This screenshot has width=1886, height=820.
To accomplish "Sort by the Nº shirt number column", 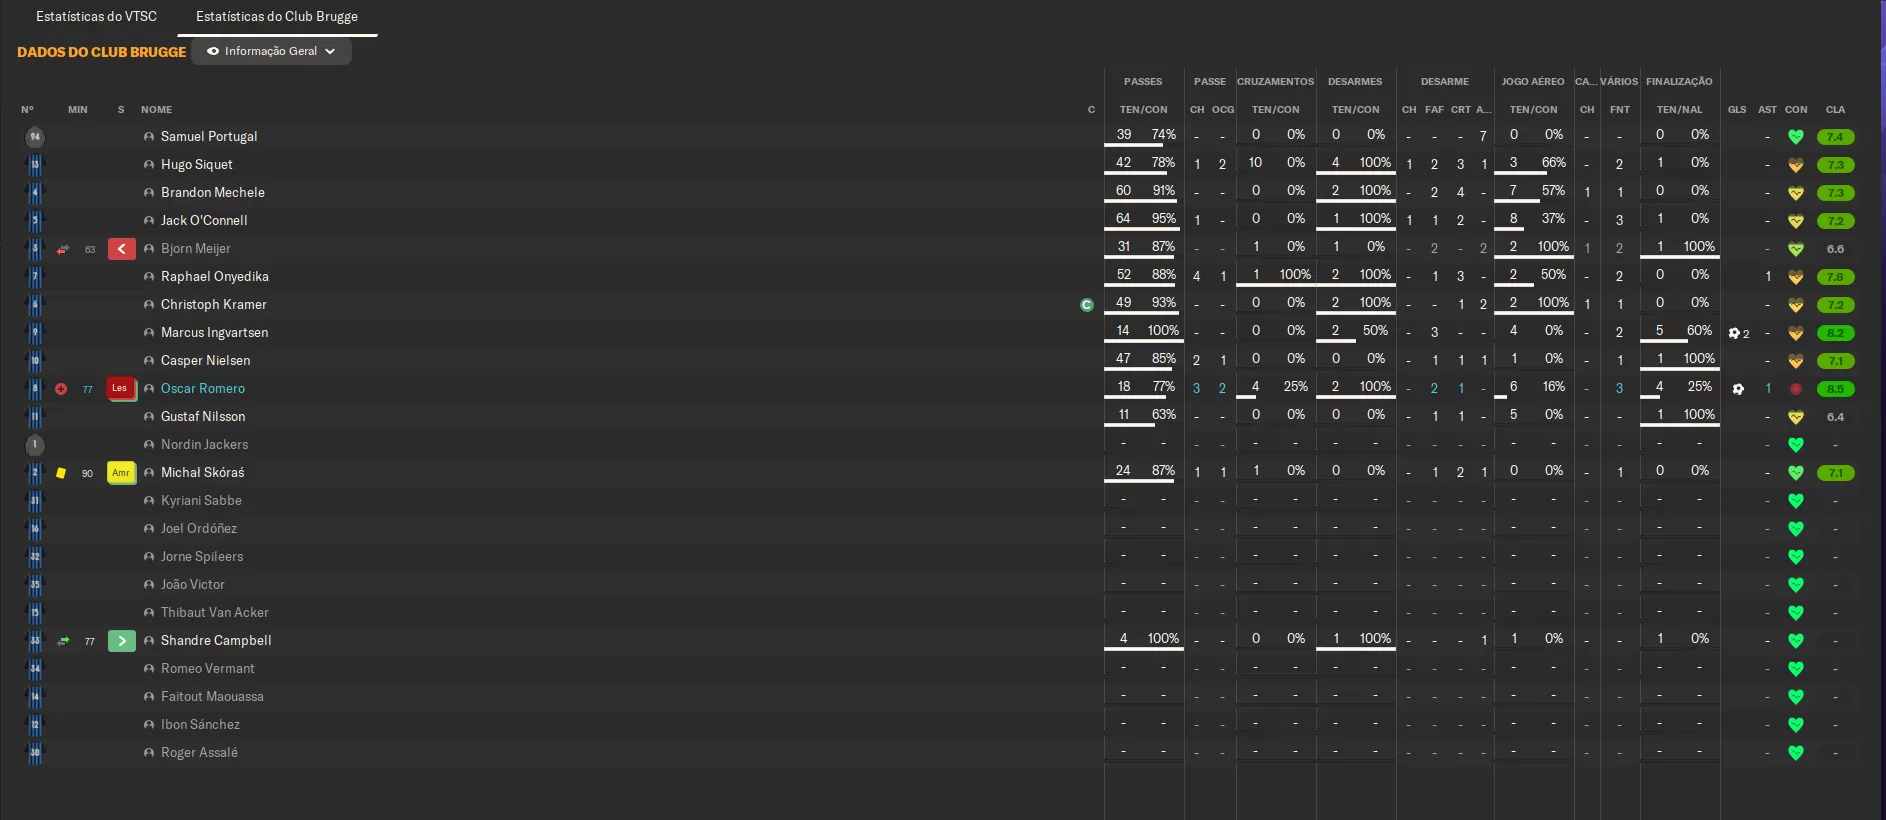I will (27, 110).
